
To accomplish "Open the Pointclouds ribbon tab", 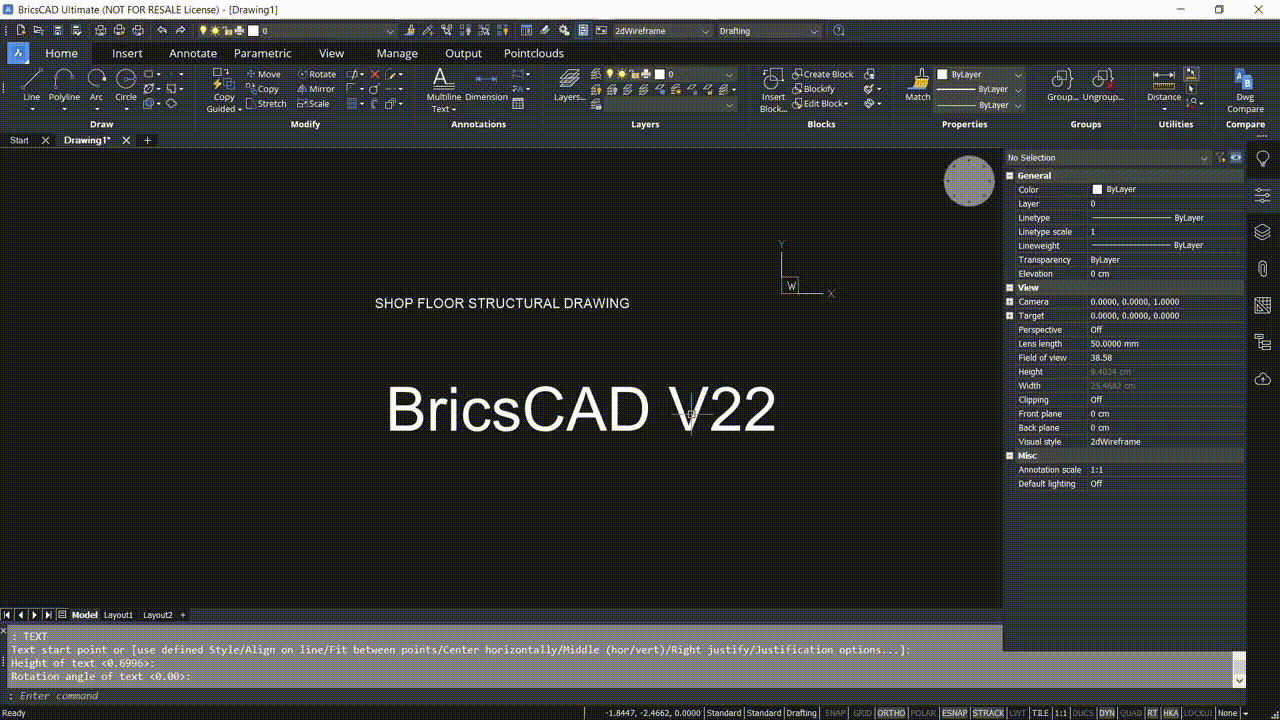I will 534,53.
